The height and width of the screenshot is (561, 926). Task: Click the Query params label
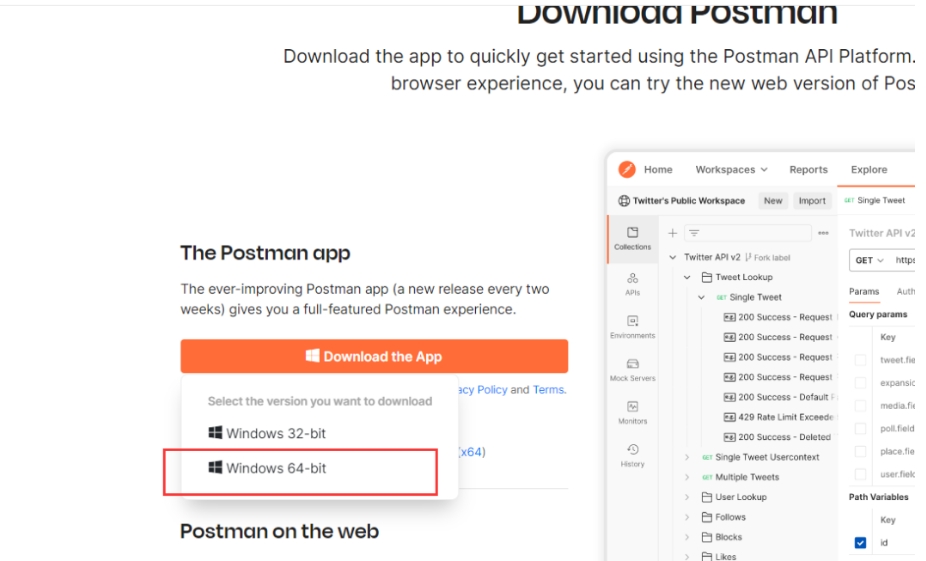pos(878,314)
